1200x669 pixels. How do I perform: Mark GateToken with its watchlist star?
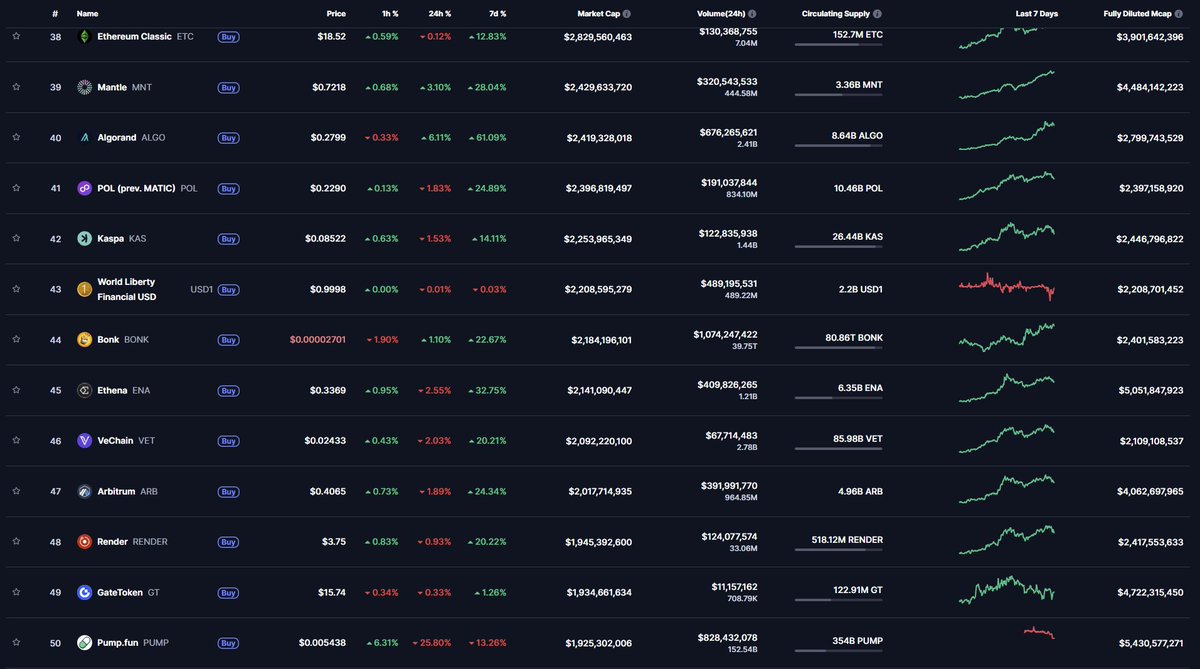[16, 592]
